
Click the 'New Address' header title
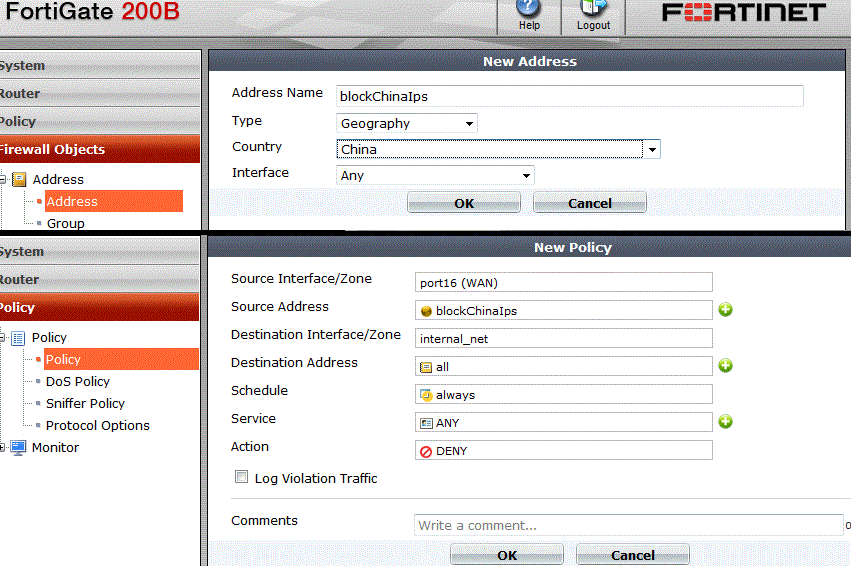(x=530, y=61)
